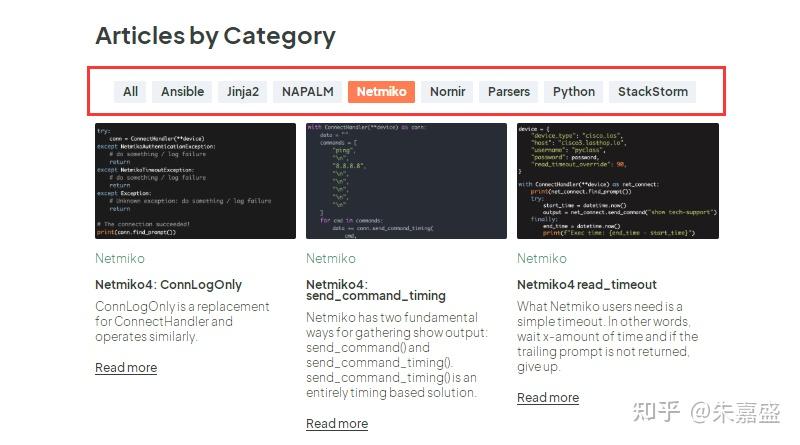Select the All category filter

pos(130,92)
